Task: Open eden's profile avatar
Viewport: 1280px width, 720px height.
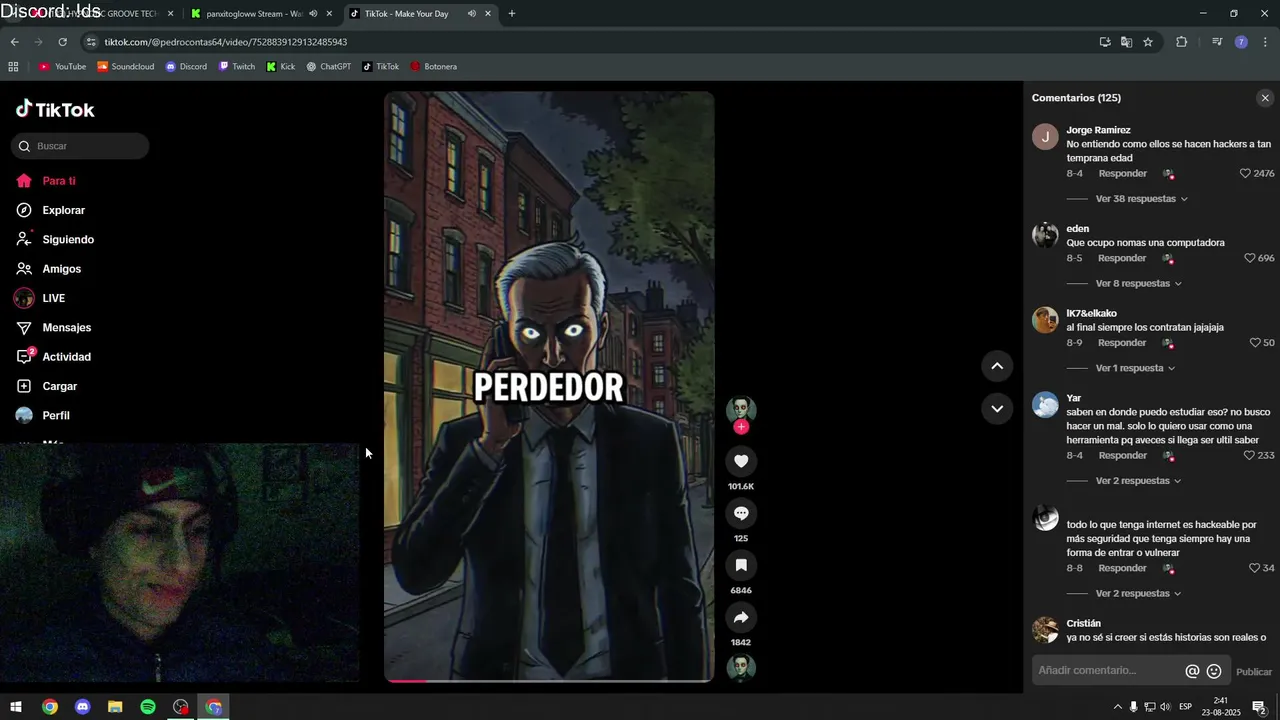Action: tap(1045, 235)
